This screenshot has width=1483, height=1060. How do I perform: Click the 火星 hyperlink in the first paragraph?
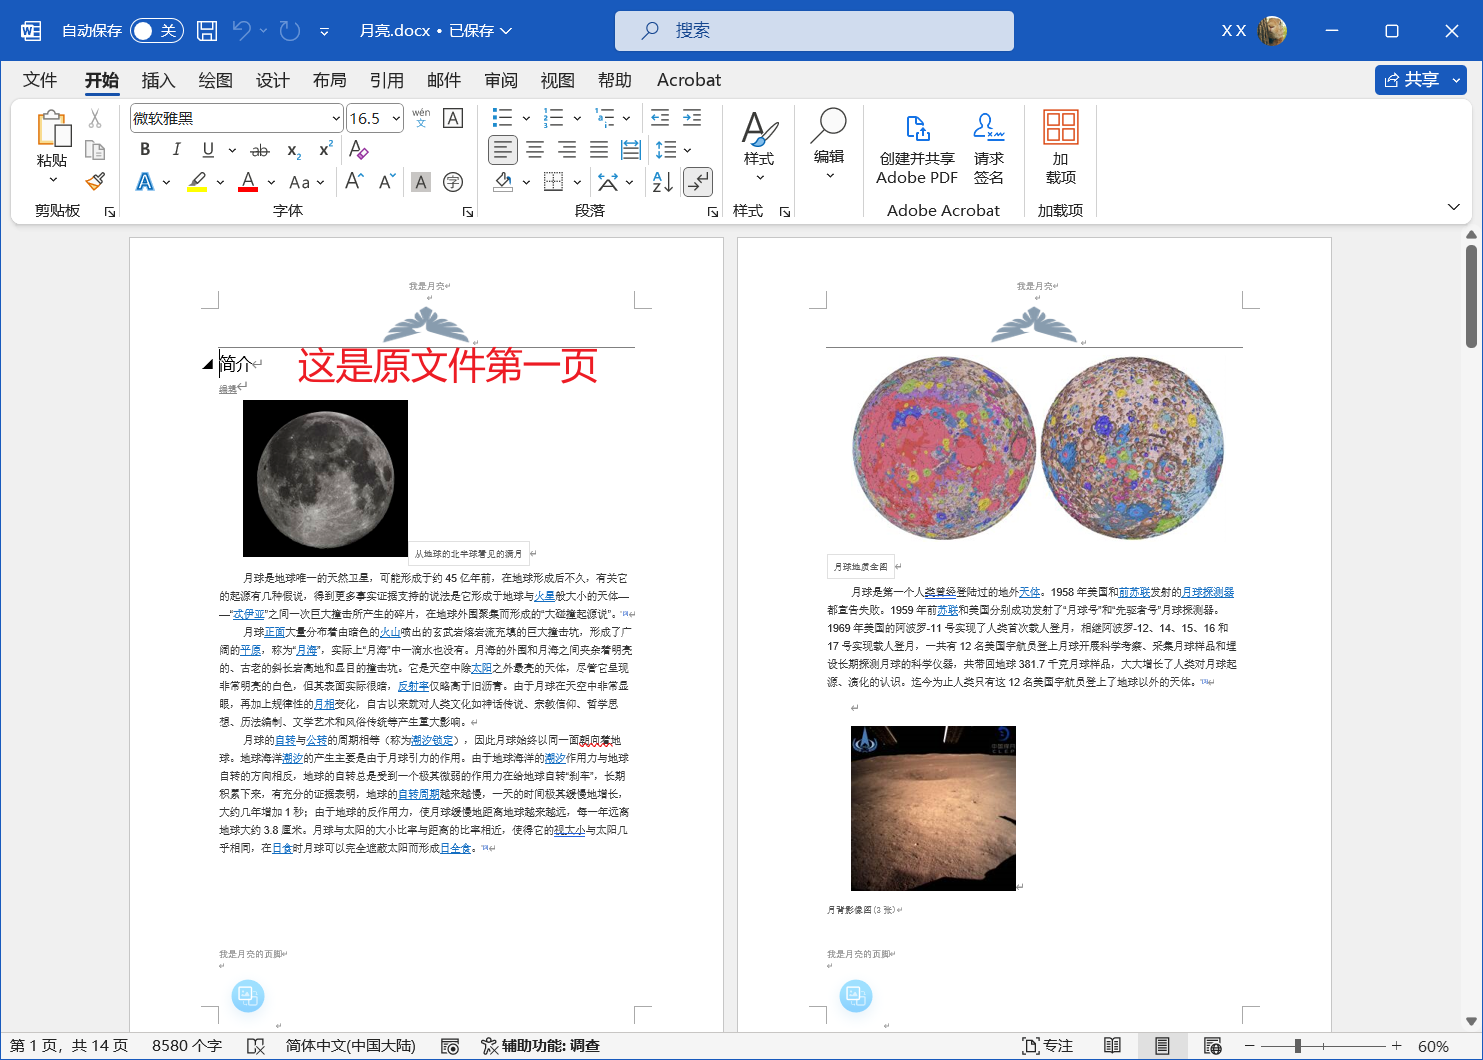click(x=544, y=596)
